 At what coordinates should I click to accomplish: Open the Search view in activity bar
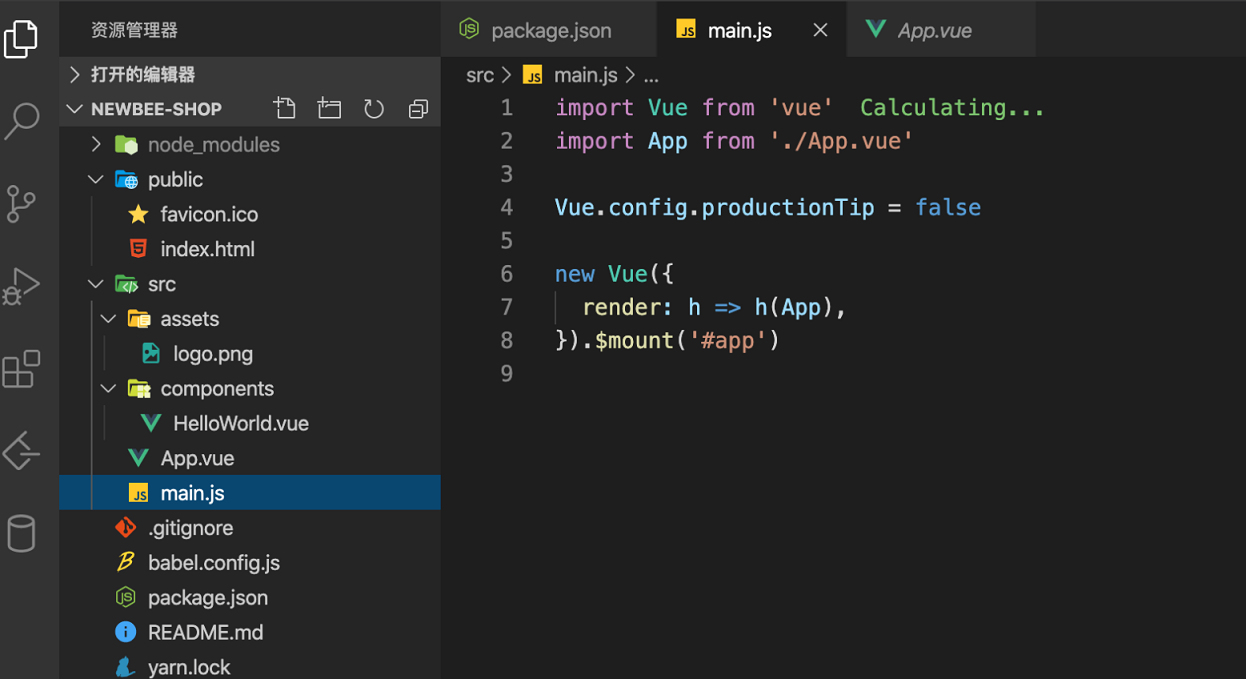[21, 121]
